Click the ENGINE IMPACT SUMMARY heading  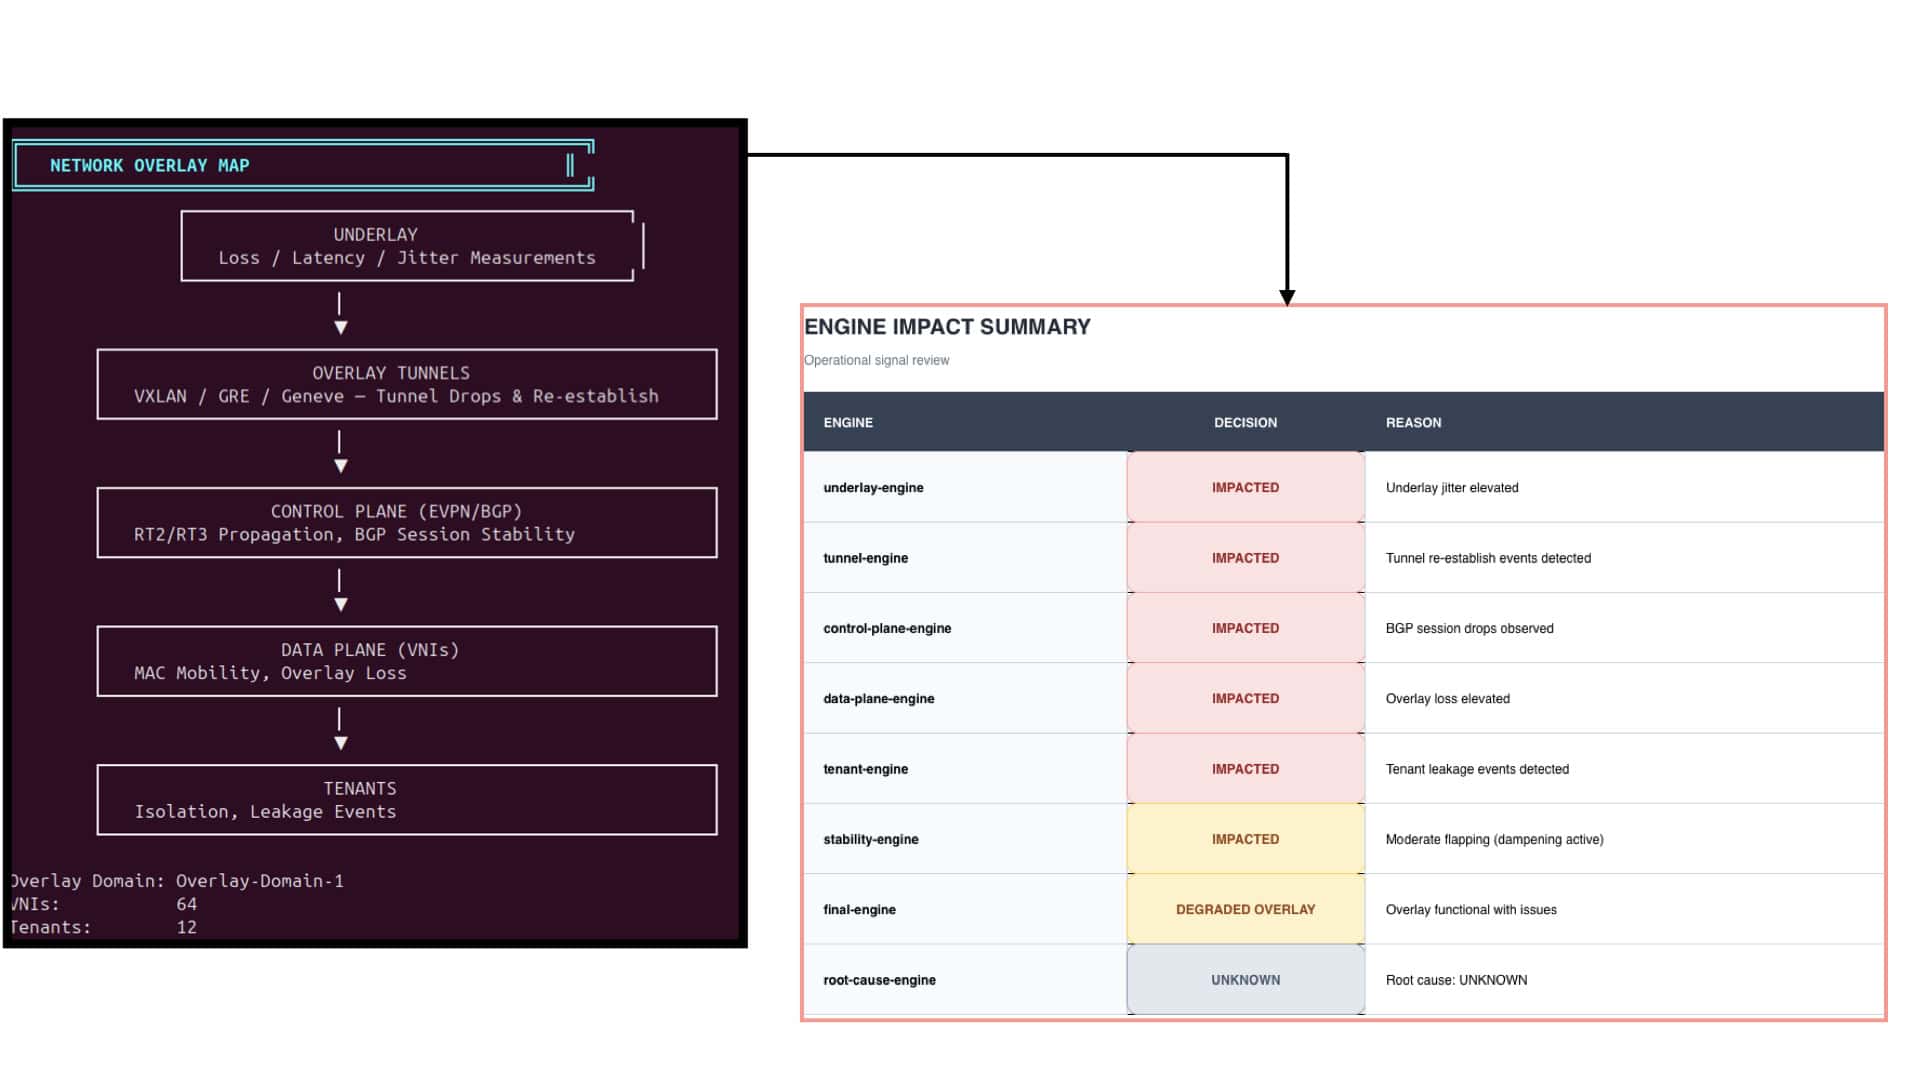click(947, 327)
